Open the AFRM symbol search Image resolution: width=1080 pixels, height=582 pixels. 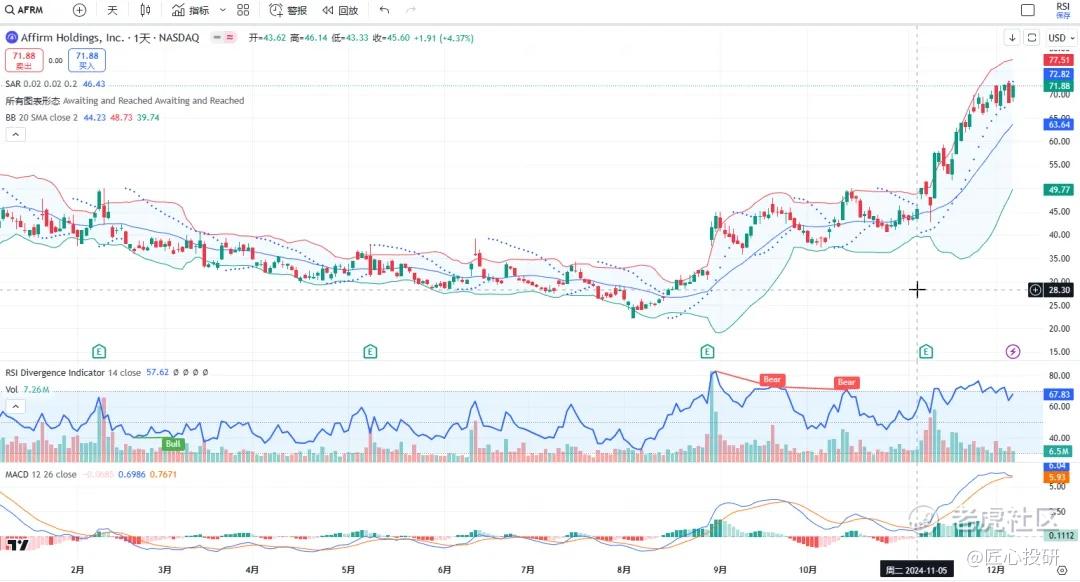(x=24, y=10)
